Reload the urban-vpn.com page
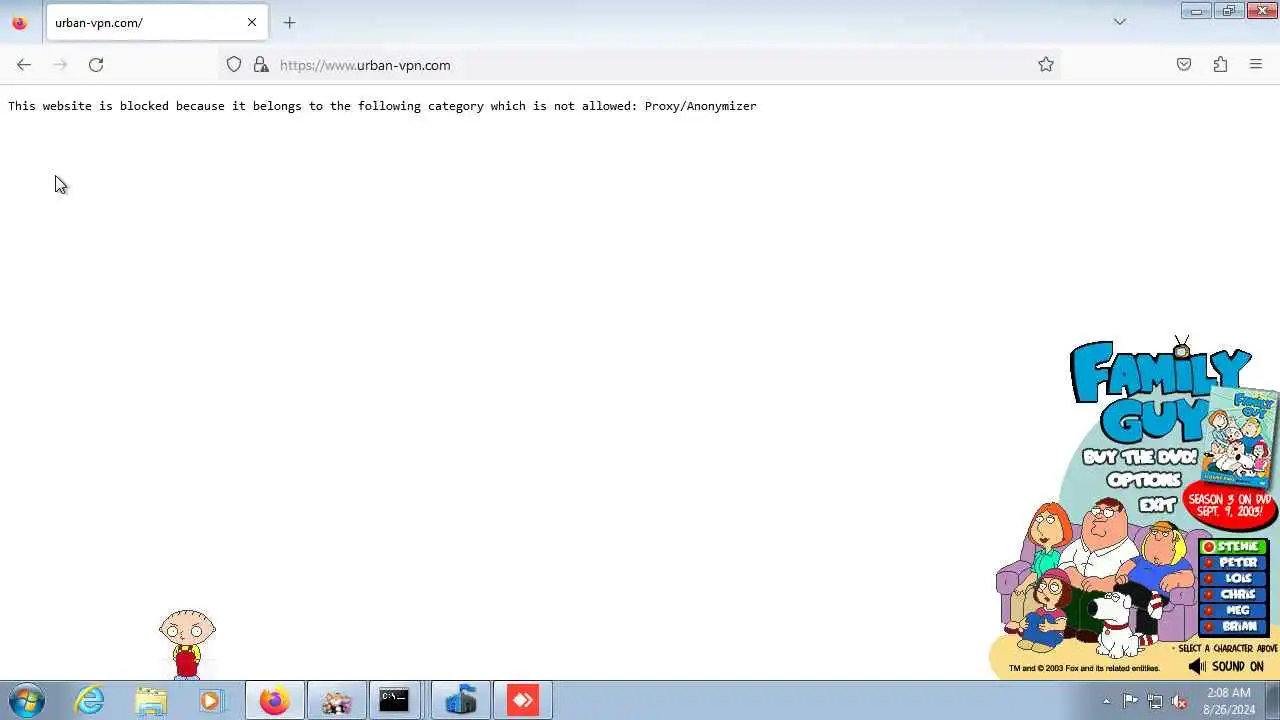Screen dimensions: 1280x720 [96, 65]
